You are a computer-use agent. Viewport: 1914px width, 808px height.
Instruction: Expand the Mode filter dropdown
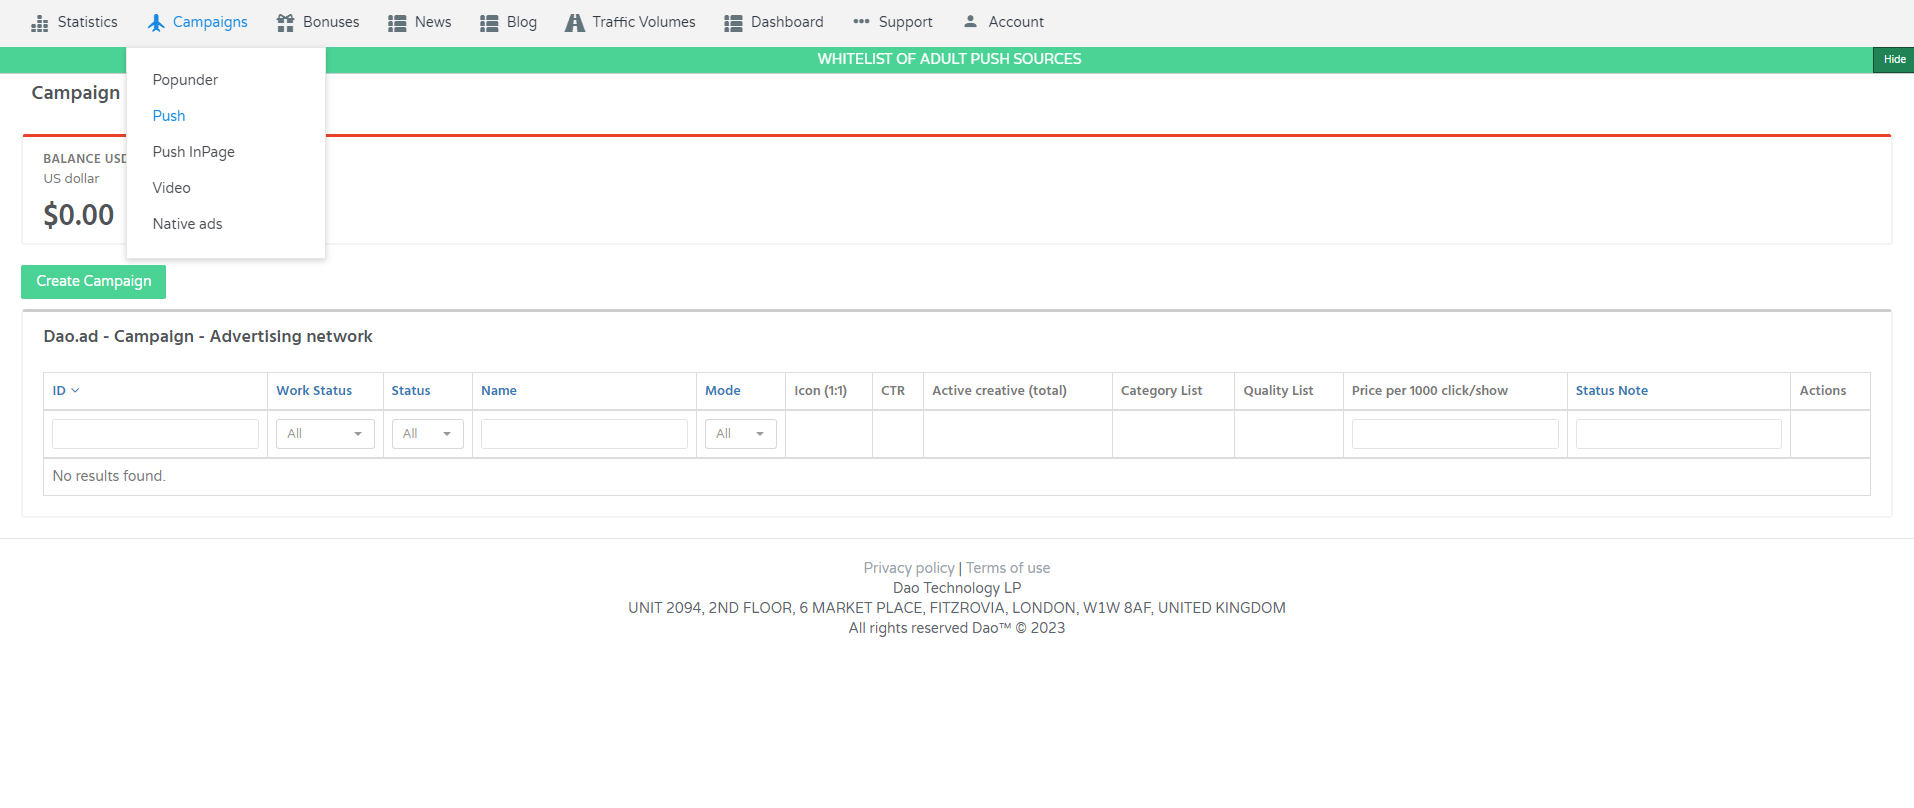(740, 434)
